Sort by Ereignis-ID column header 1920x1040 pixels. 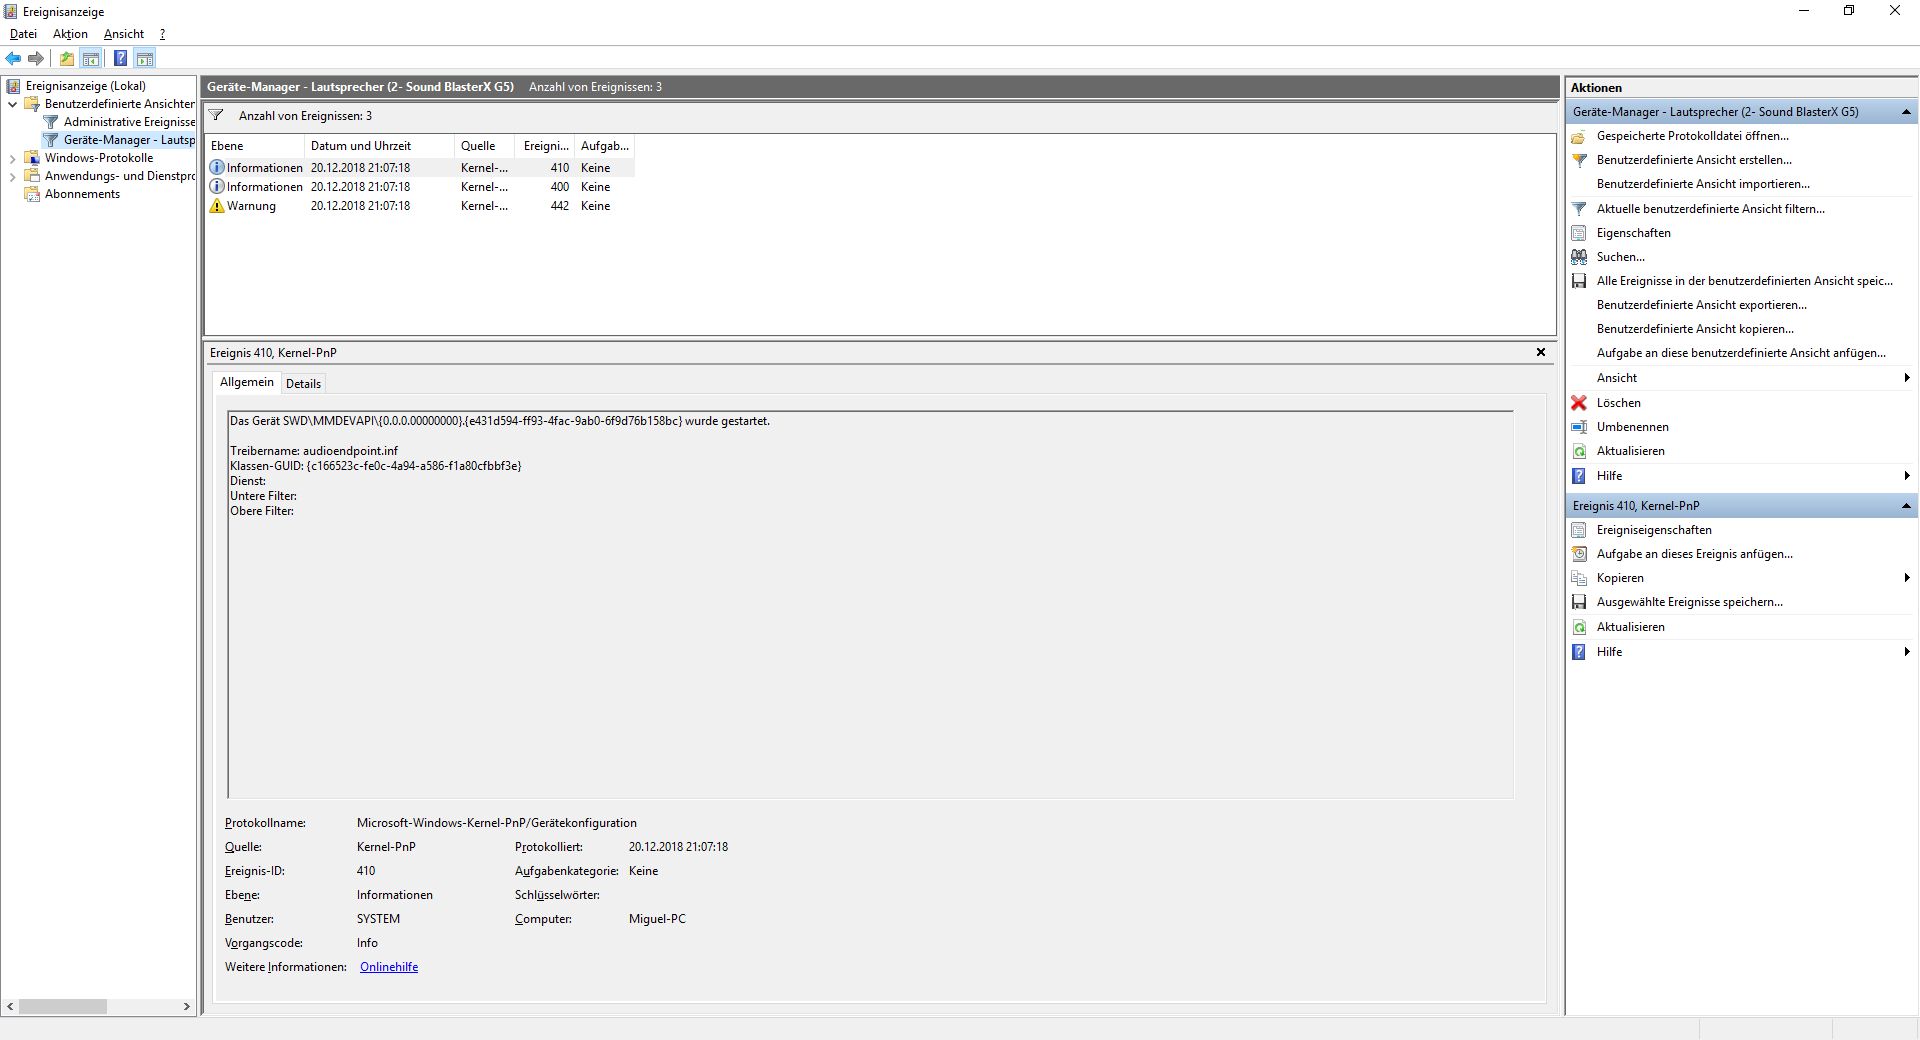tap(545, 146)
